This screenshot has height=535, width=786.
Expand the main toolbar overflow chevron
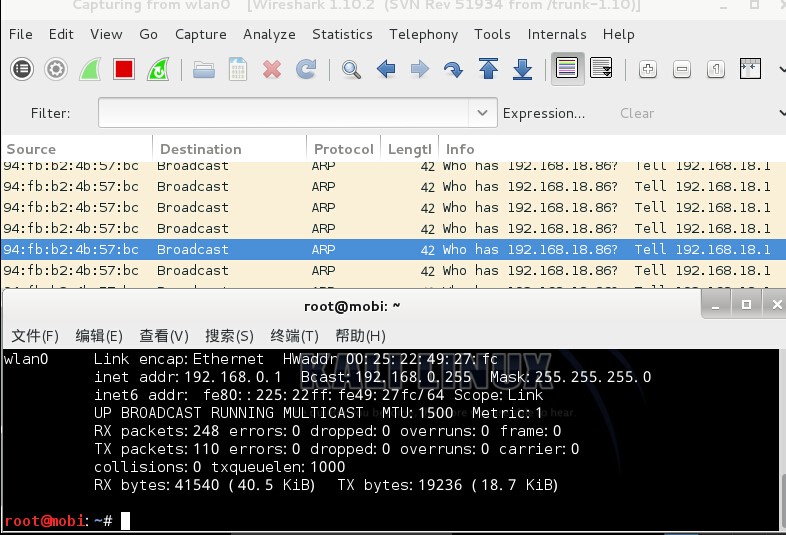(x=780, y=70)
